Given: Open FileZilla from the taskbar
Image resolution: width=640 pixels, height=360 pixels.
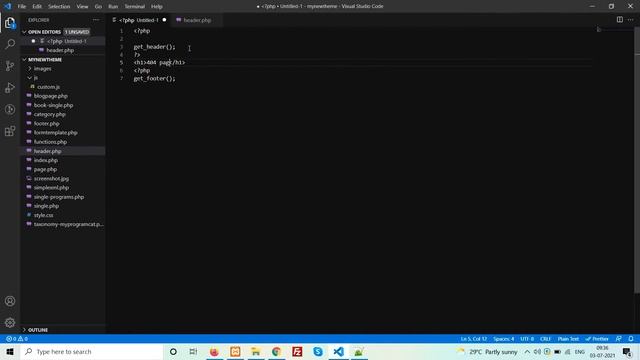Looking at the screenshot, I should (297, 351).
